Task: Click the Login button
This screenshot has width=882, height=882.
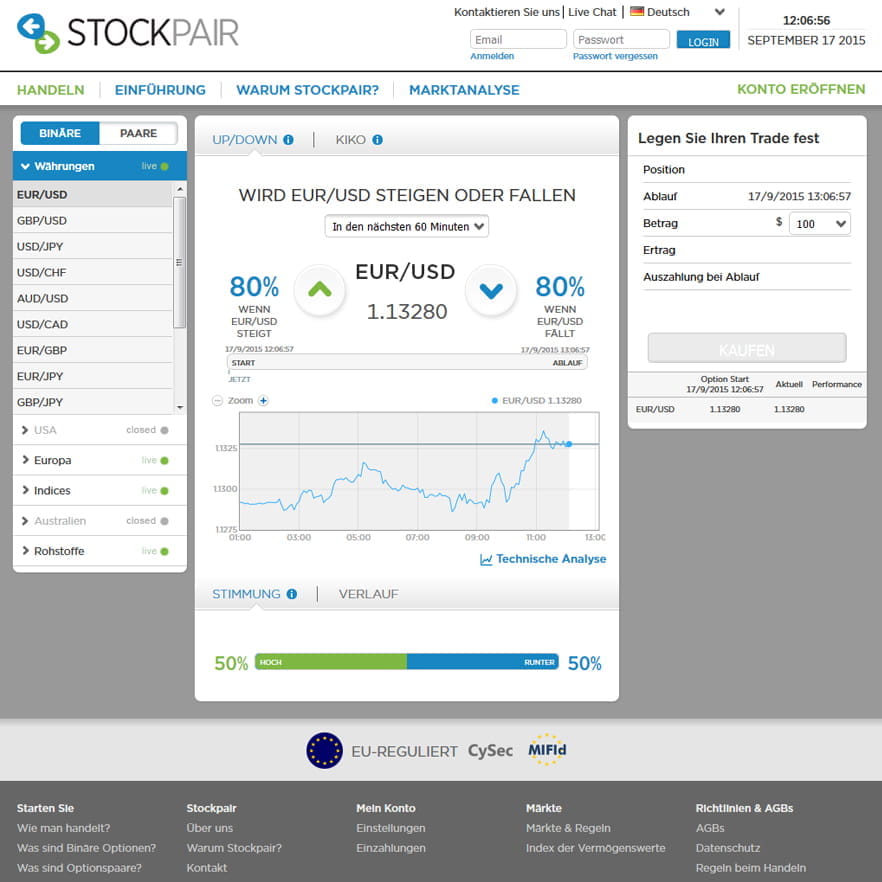Action: 703,40
